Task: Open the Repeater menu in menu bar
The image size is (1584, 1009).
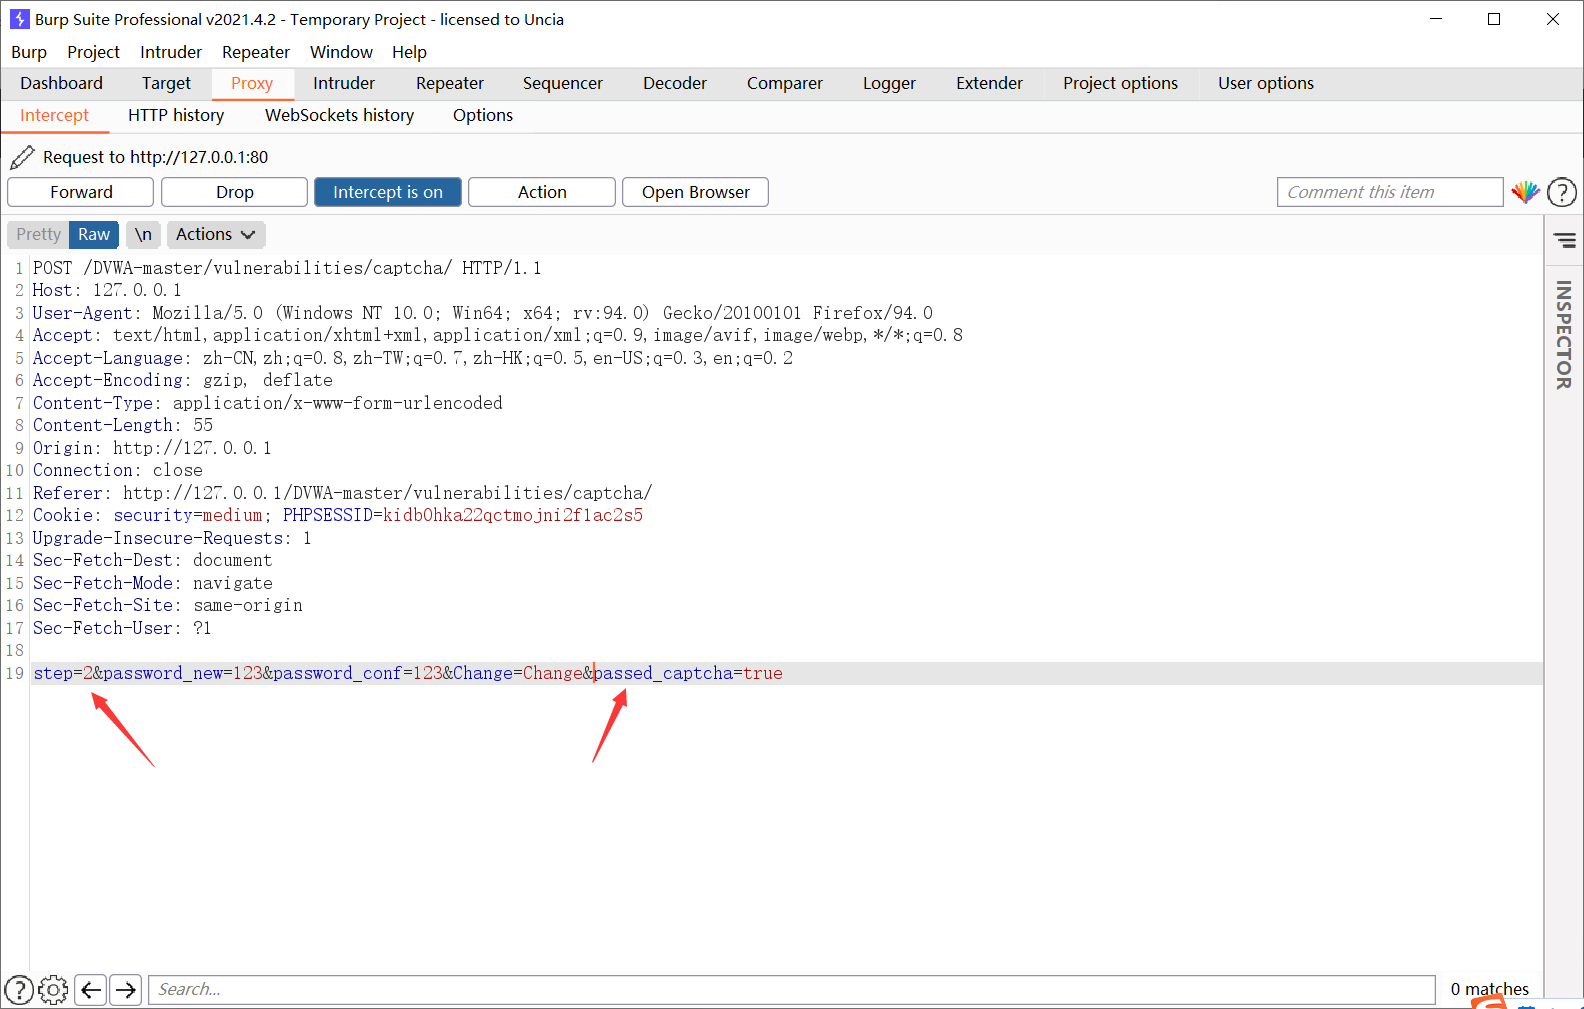Action: coord(256,52)
